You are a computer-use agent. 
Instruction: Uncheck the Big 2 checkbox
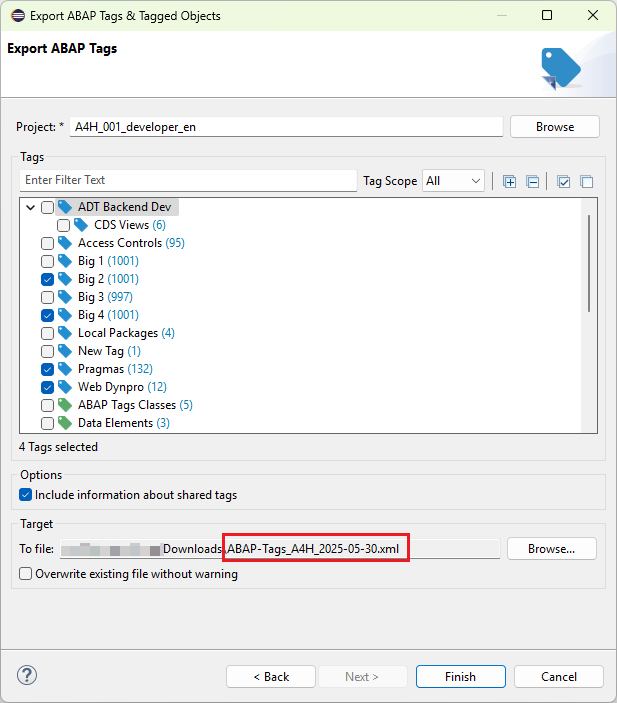click(x=48, y=279)
